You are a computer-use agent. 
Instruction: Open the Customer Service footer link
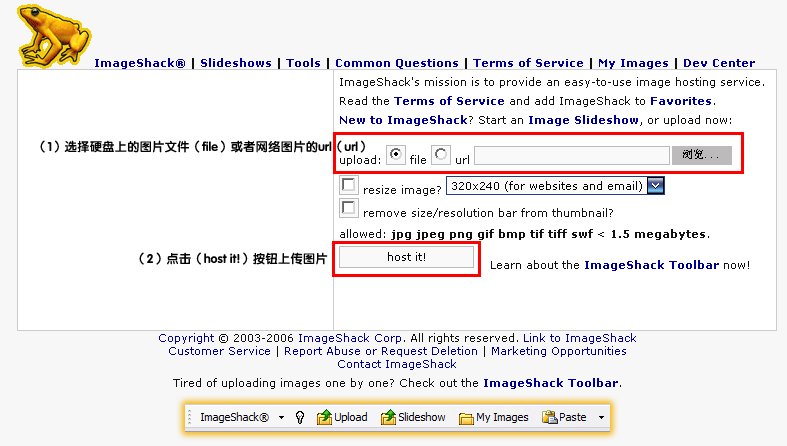[x=219, y=351]
